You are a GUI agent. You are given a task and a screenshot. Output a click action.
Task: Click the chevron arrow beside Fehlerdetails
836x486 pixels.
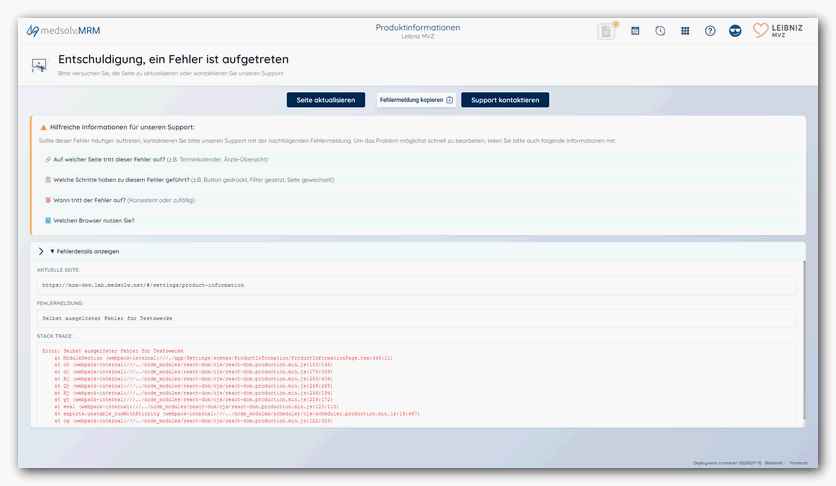click(x=41, y=251)
